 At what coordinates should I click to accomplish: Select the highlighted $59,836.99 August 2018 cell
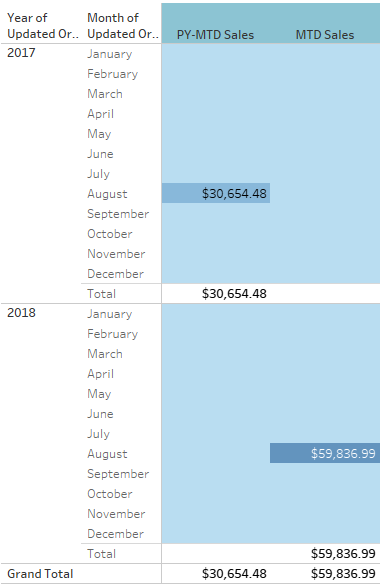[325, 453]
